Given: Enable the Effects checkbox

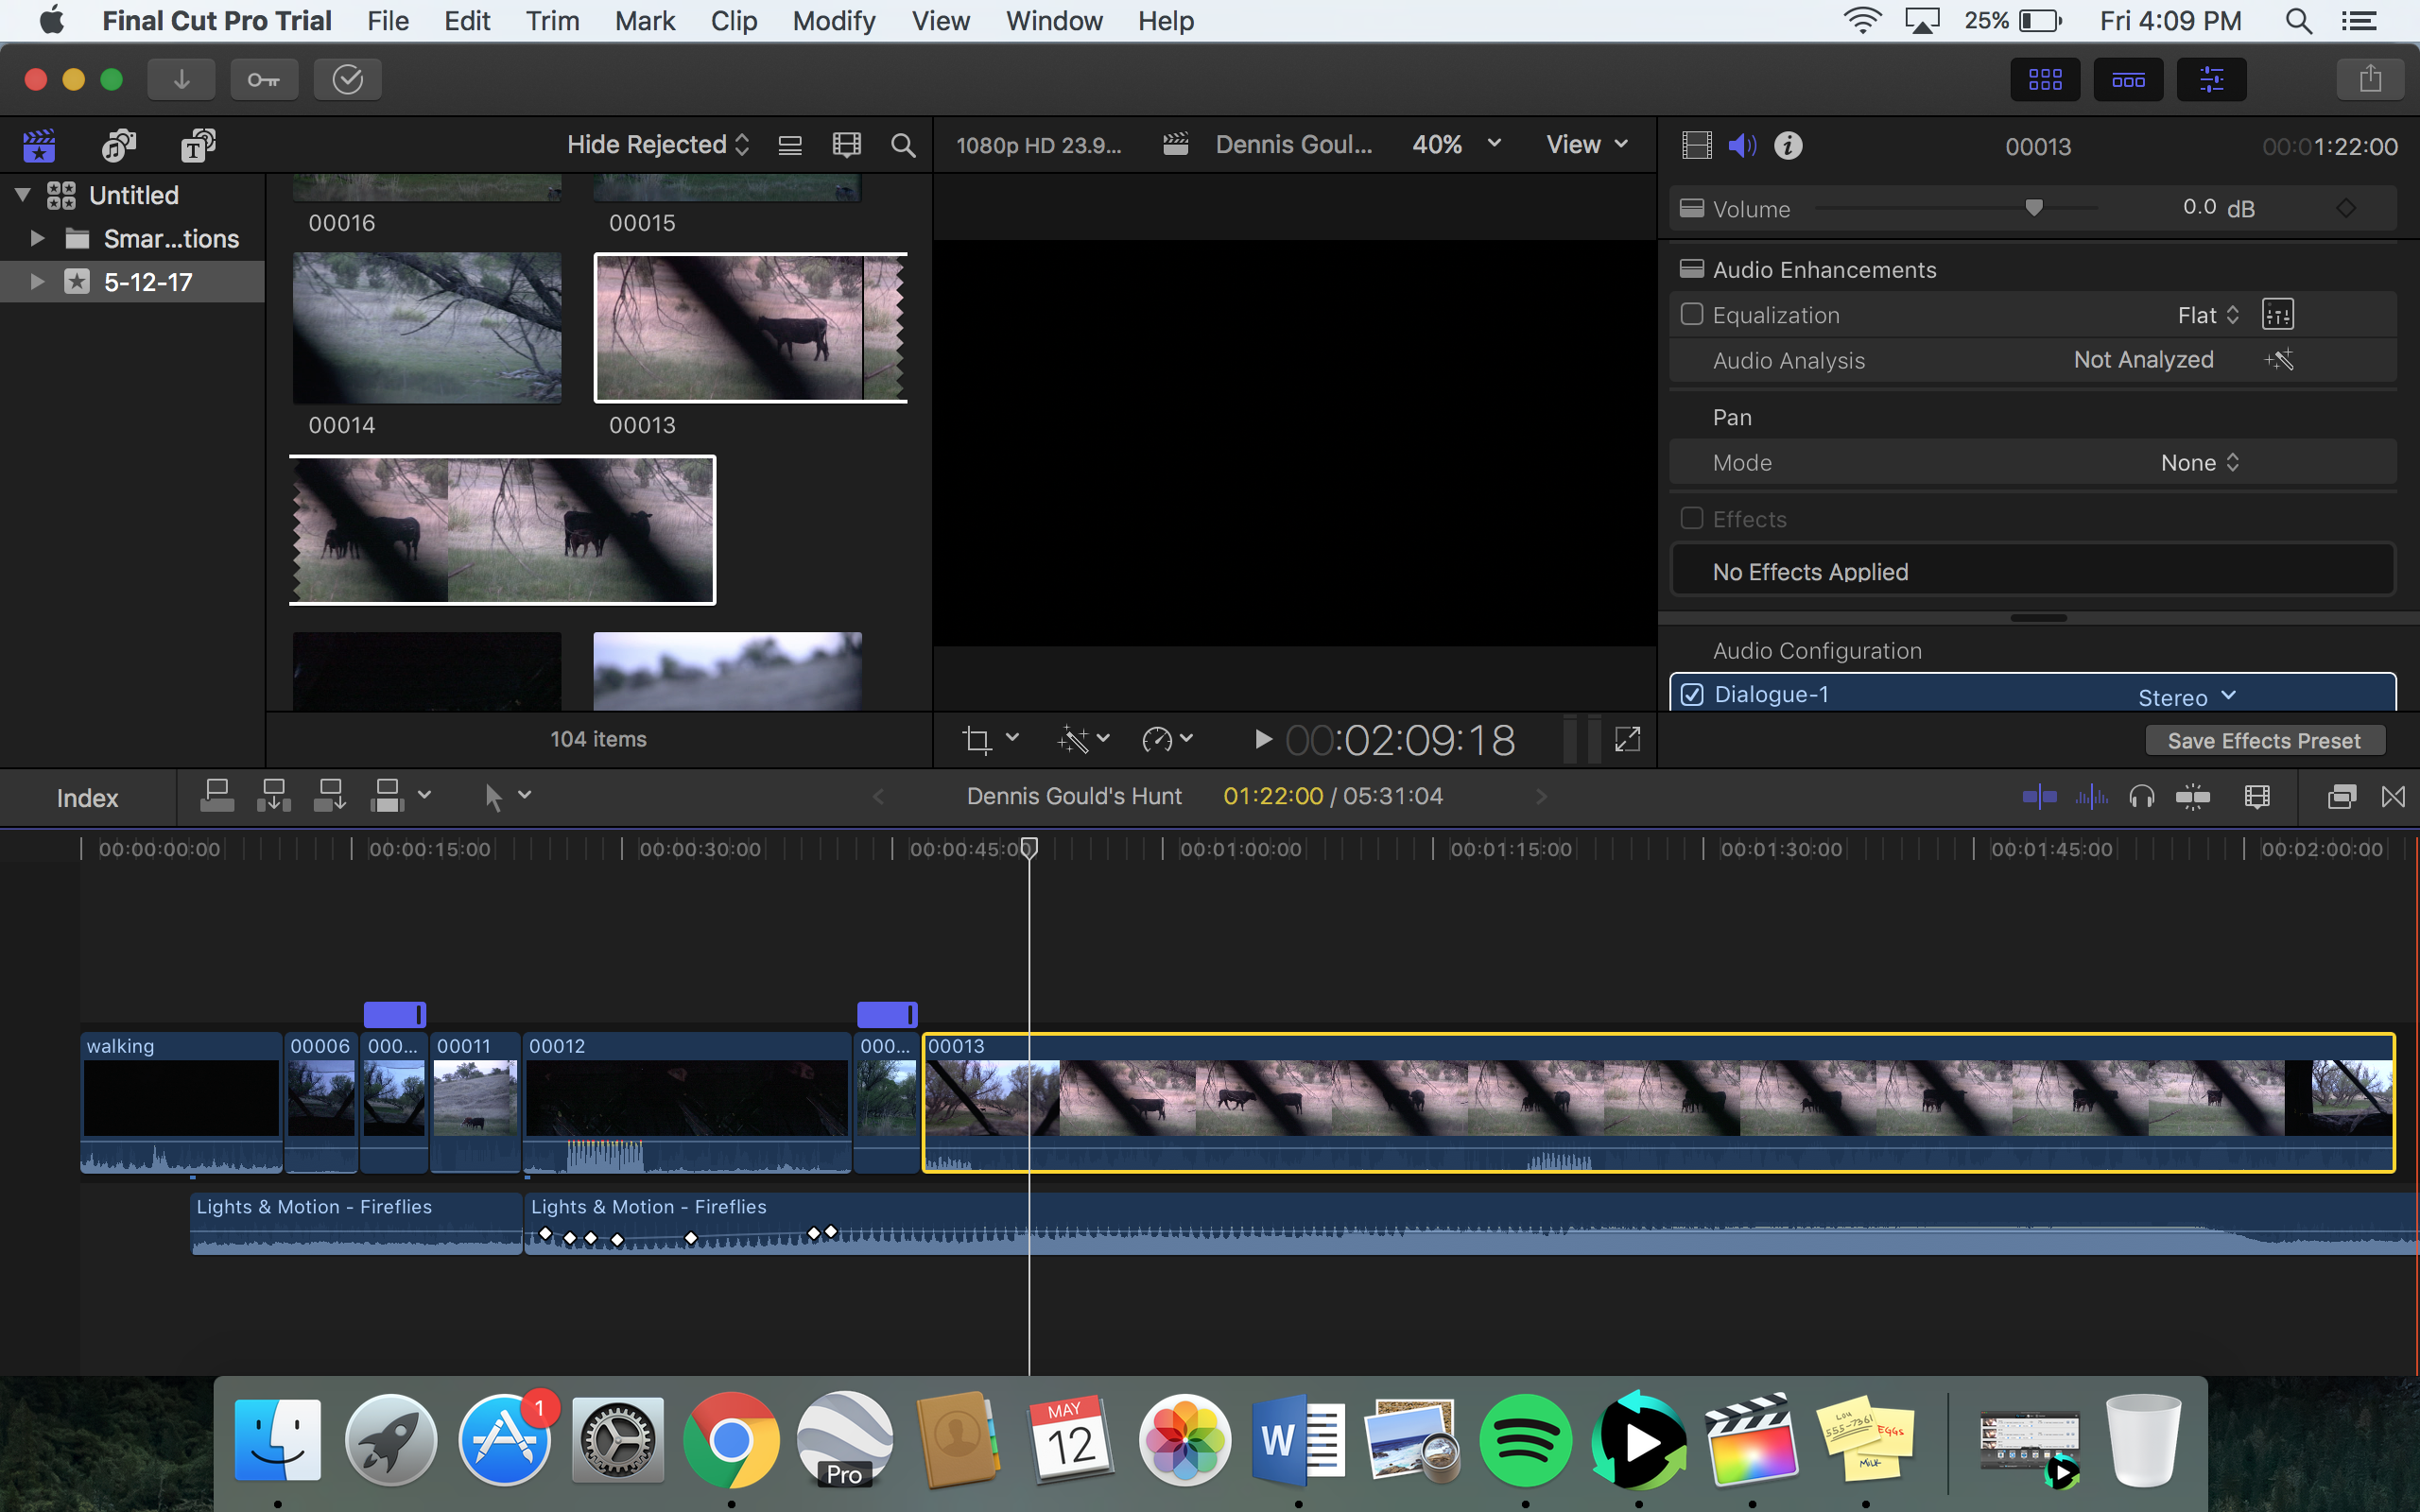Looking at the screenshot, I should pos(1692,518).
